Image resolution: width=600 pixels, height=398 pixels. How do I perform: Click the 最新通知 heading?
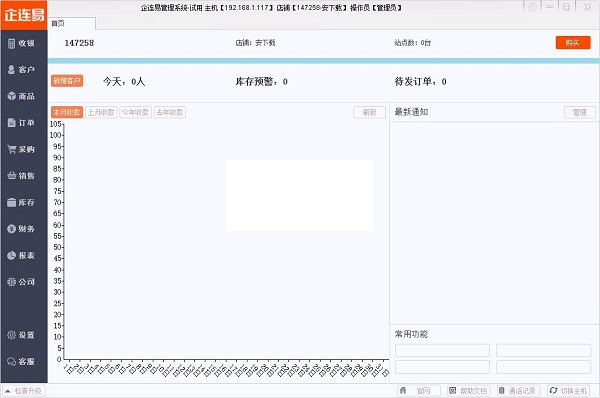[x=411, y=112]
